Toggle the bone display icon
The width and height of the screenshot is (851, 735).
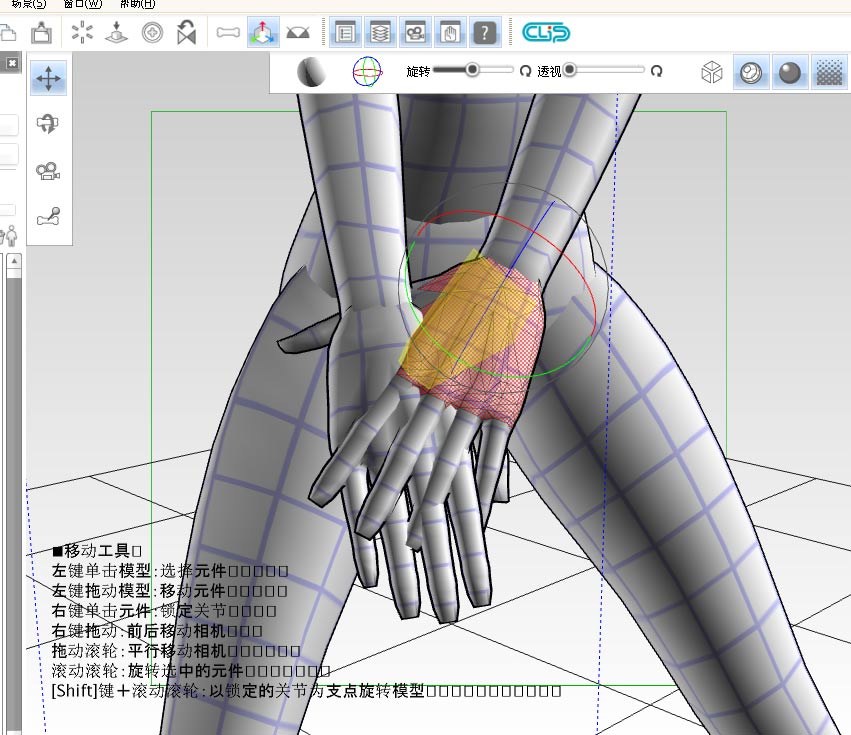229,33
